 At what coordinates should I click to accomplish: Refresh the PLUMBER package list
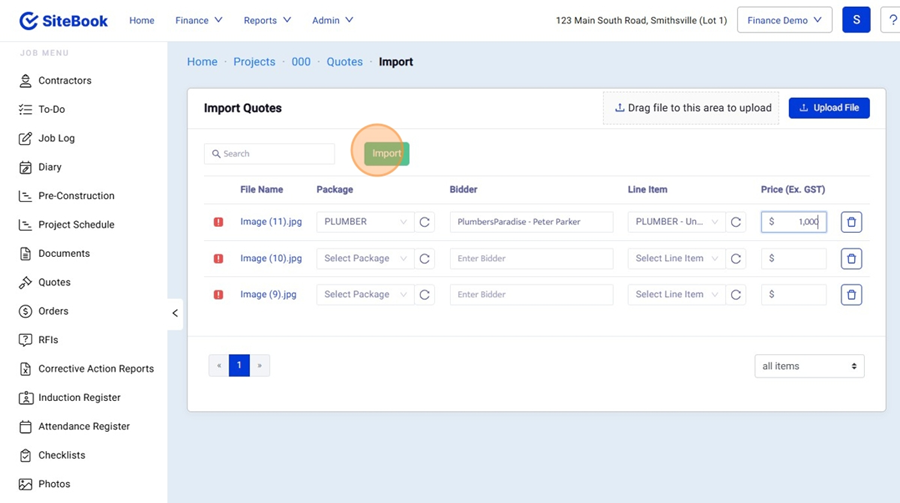425,222
